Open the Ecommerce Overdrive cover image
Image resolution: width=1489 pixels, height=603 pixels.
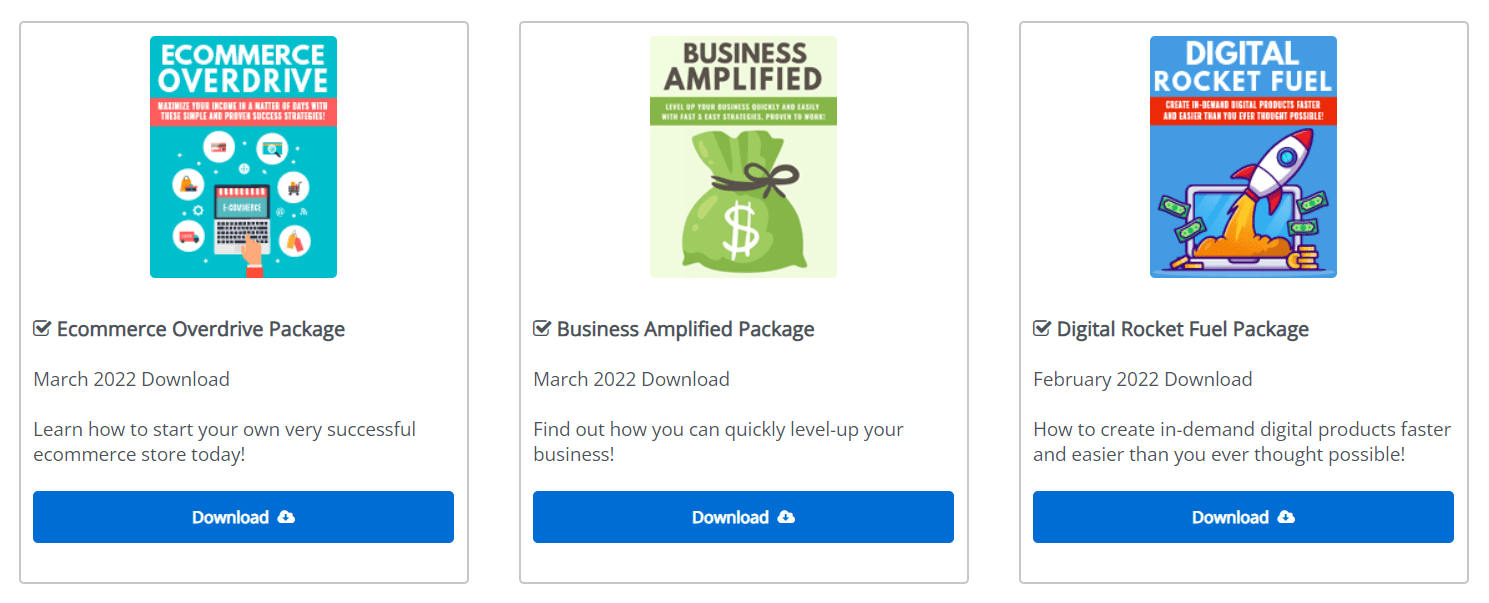tap(243, 157)
